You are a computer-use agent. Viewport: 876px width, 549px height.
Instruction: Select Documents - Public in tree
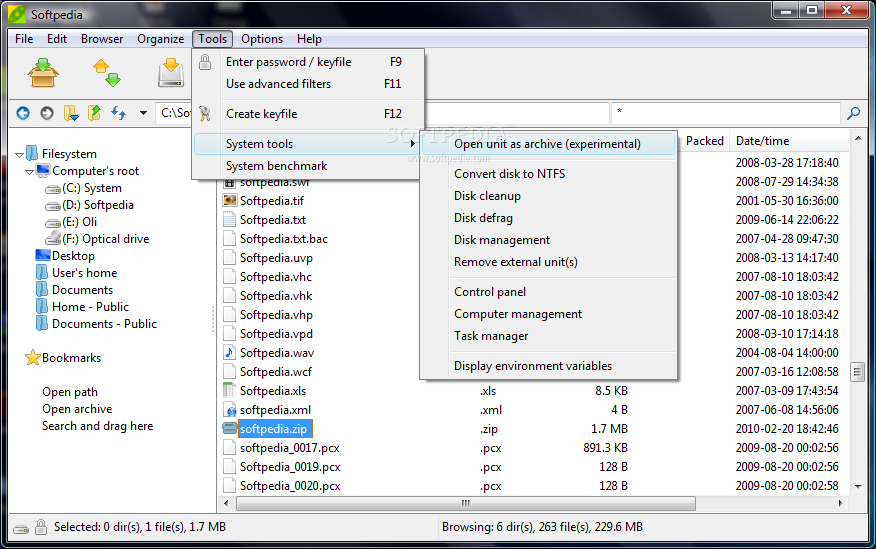[x=104, y=323]
